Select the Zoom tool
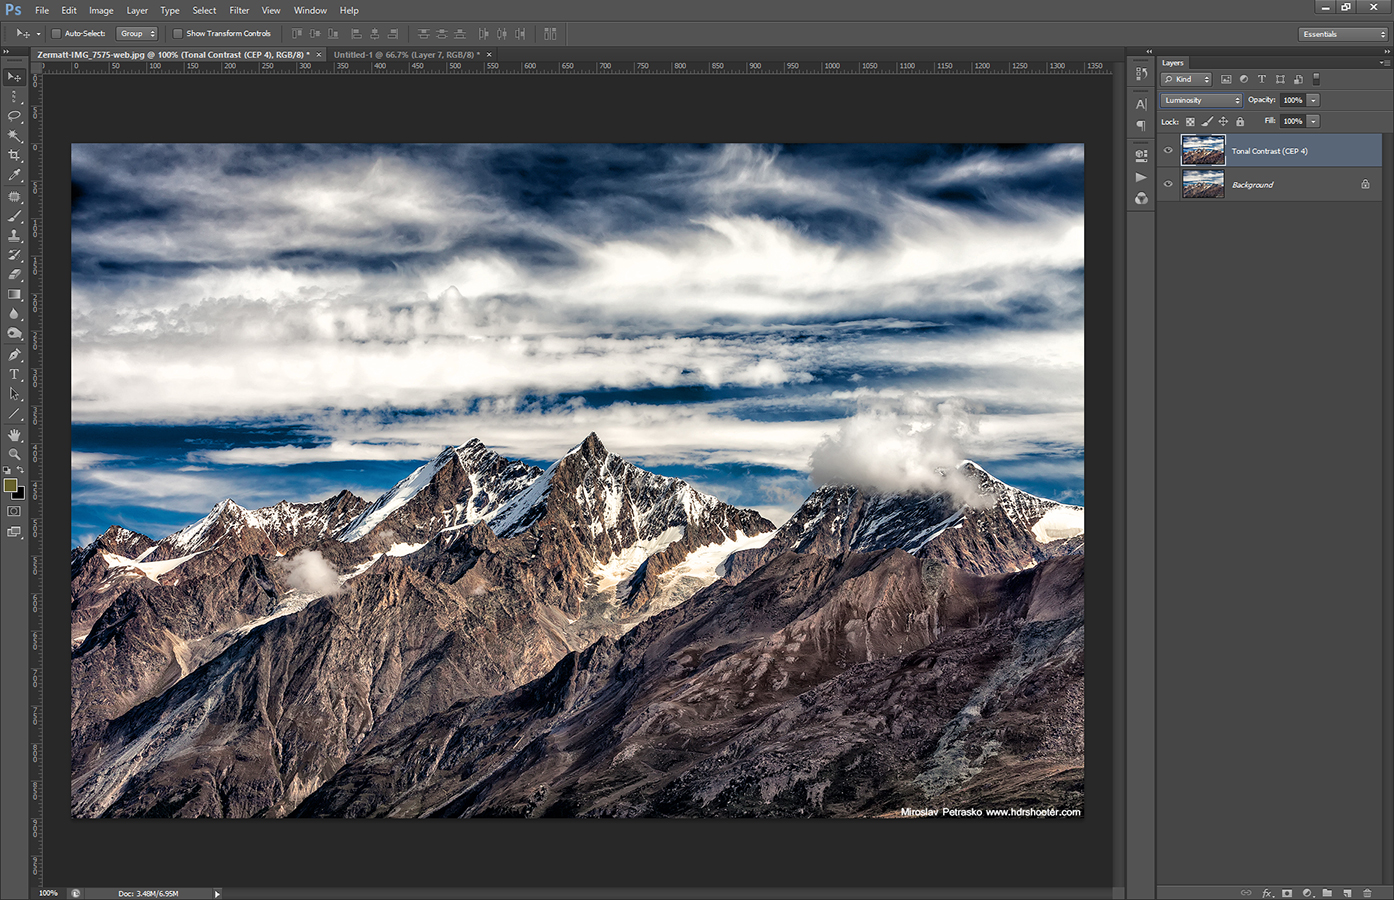Screen dimensions: 1394x900 (x=15, y=455)
